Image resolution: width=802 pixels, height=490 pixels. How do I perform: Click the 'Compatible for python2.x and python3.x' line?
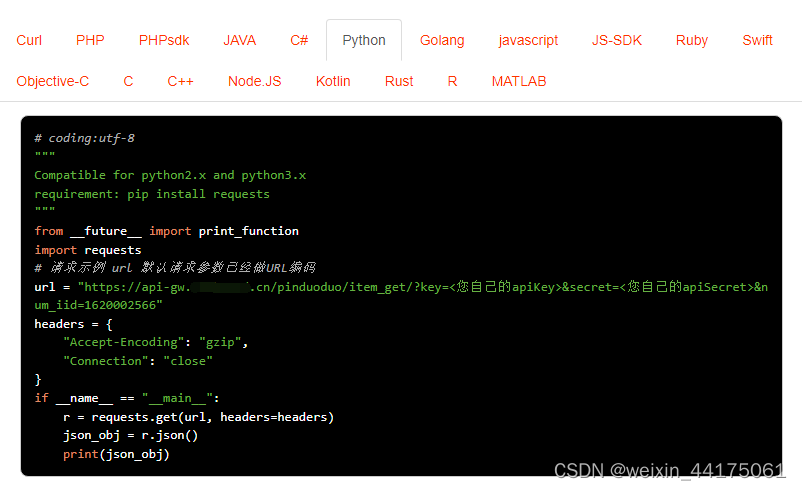170,175
